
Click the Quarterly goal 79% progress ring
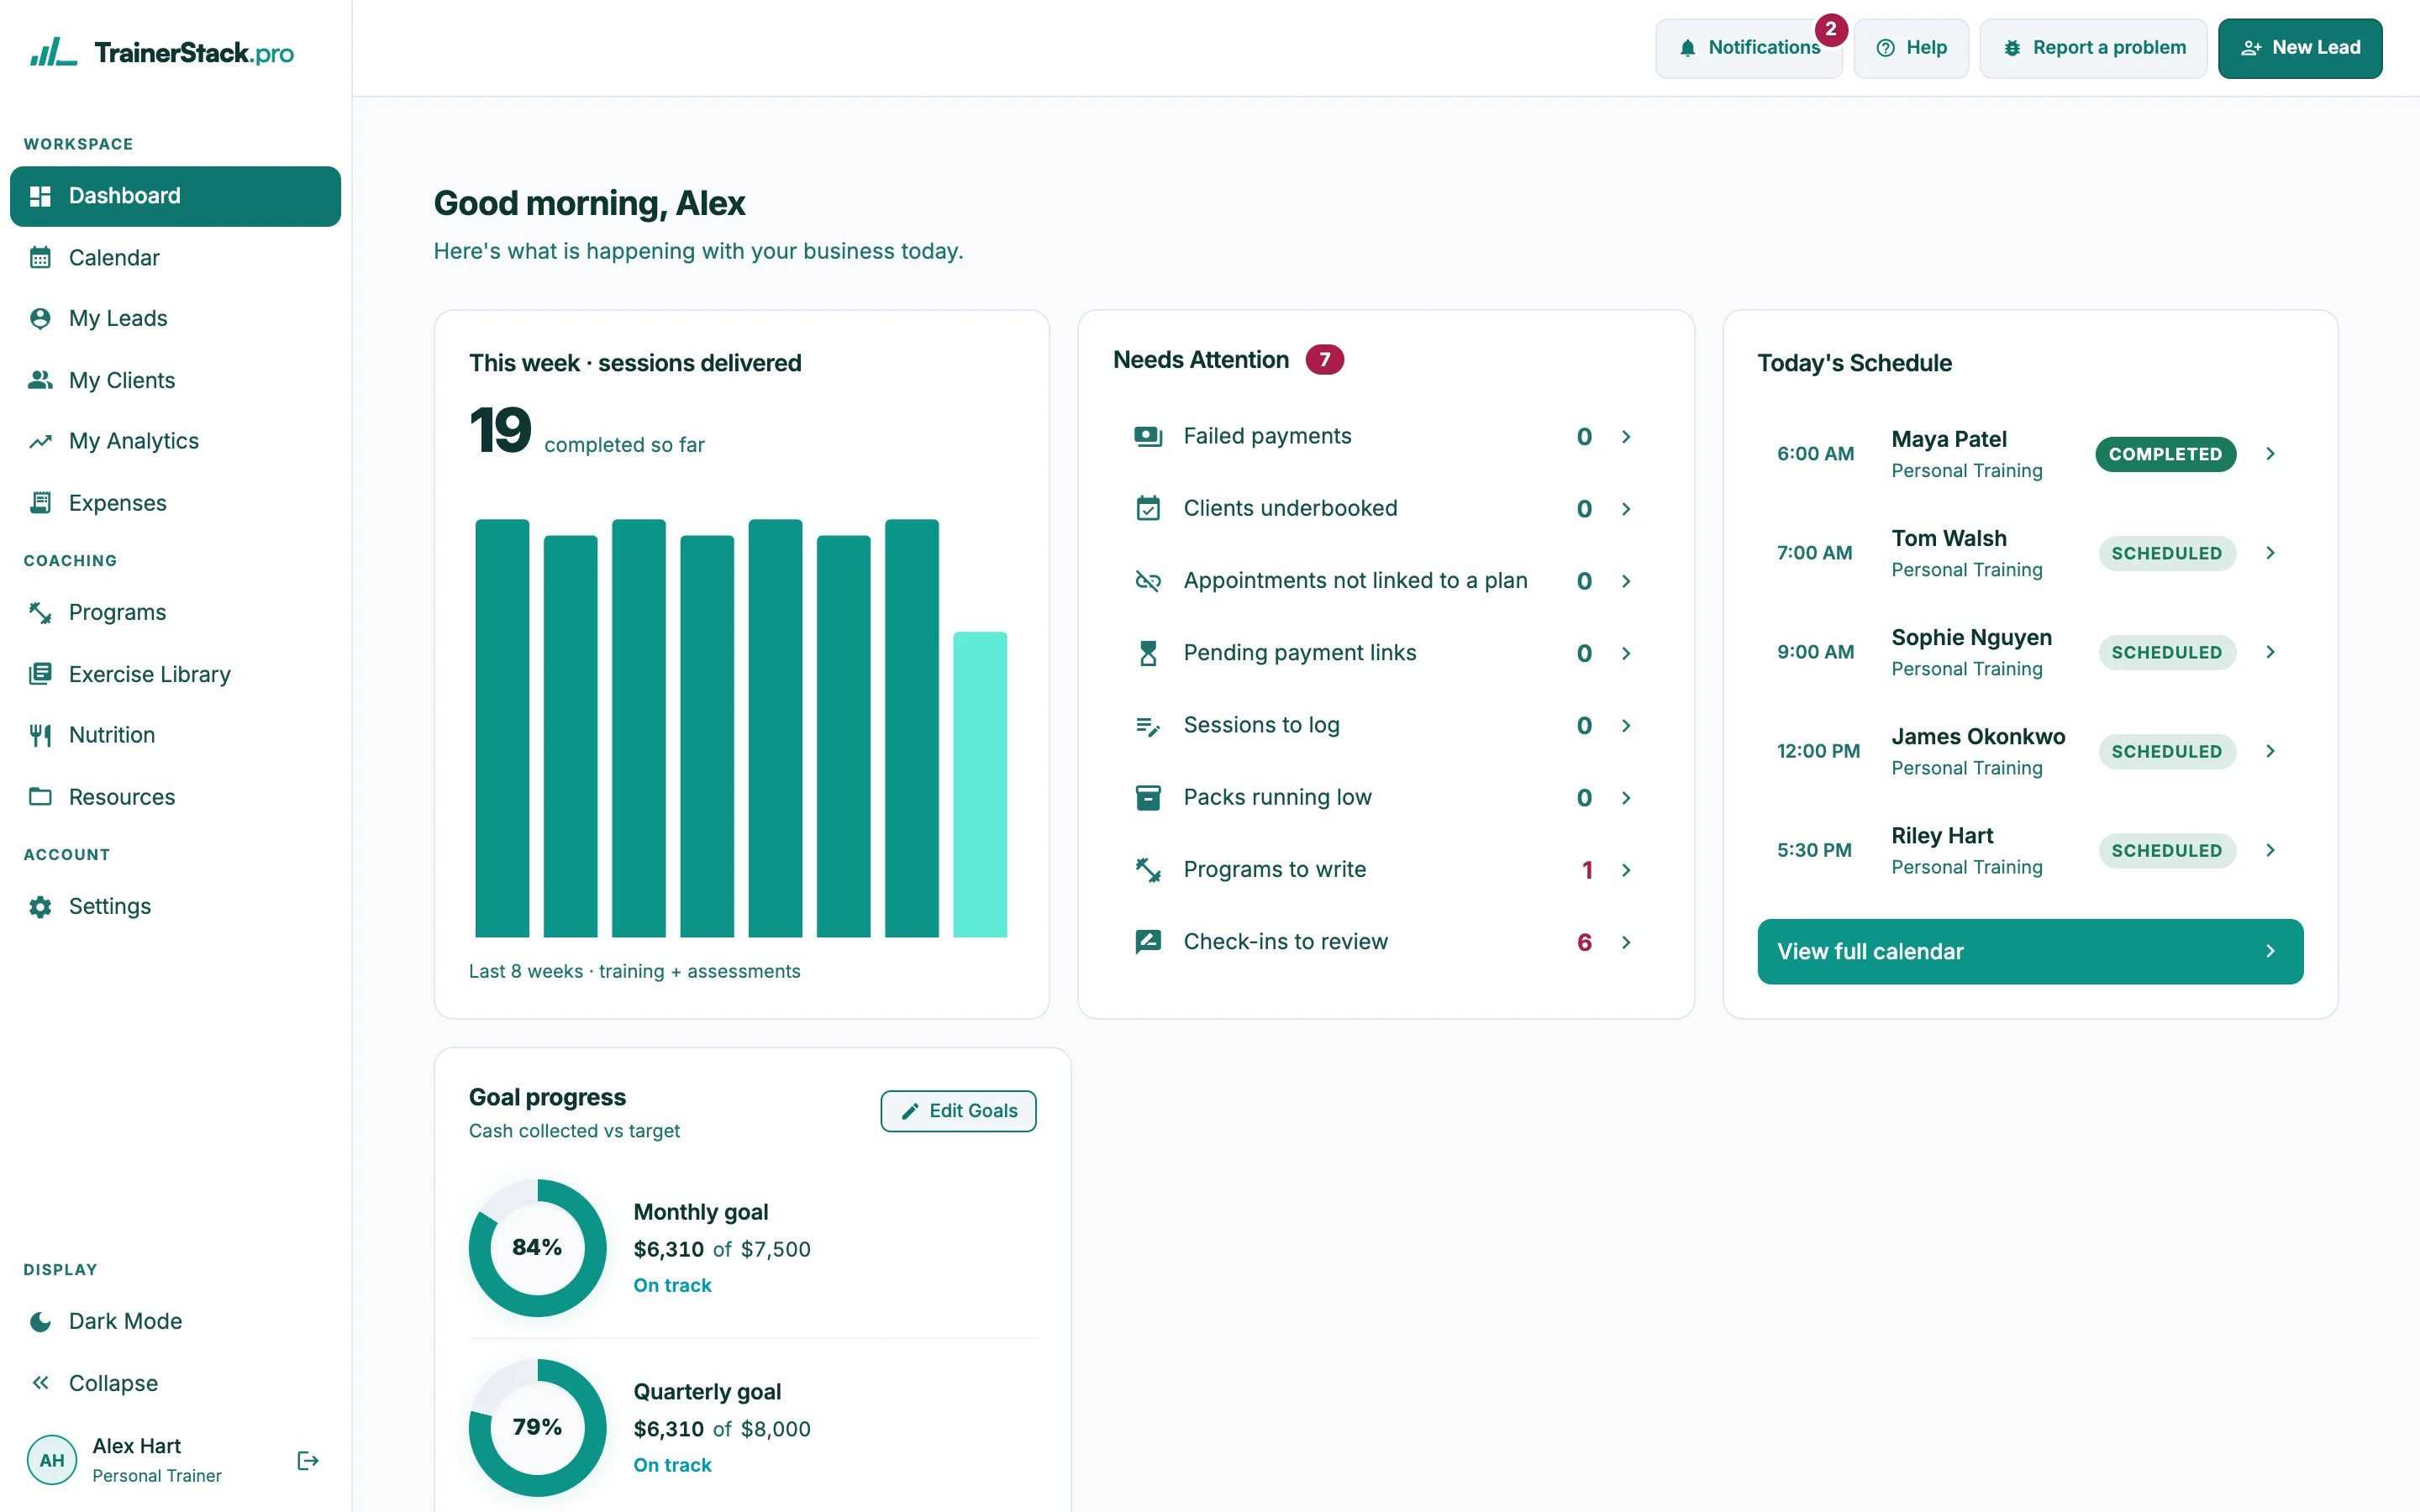tap(537, 1428)
